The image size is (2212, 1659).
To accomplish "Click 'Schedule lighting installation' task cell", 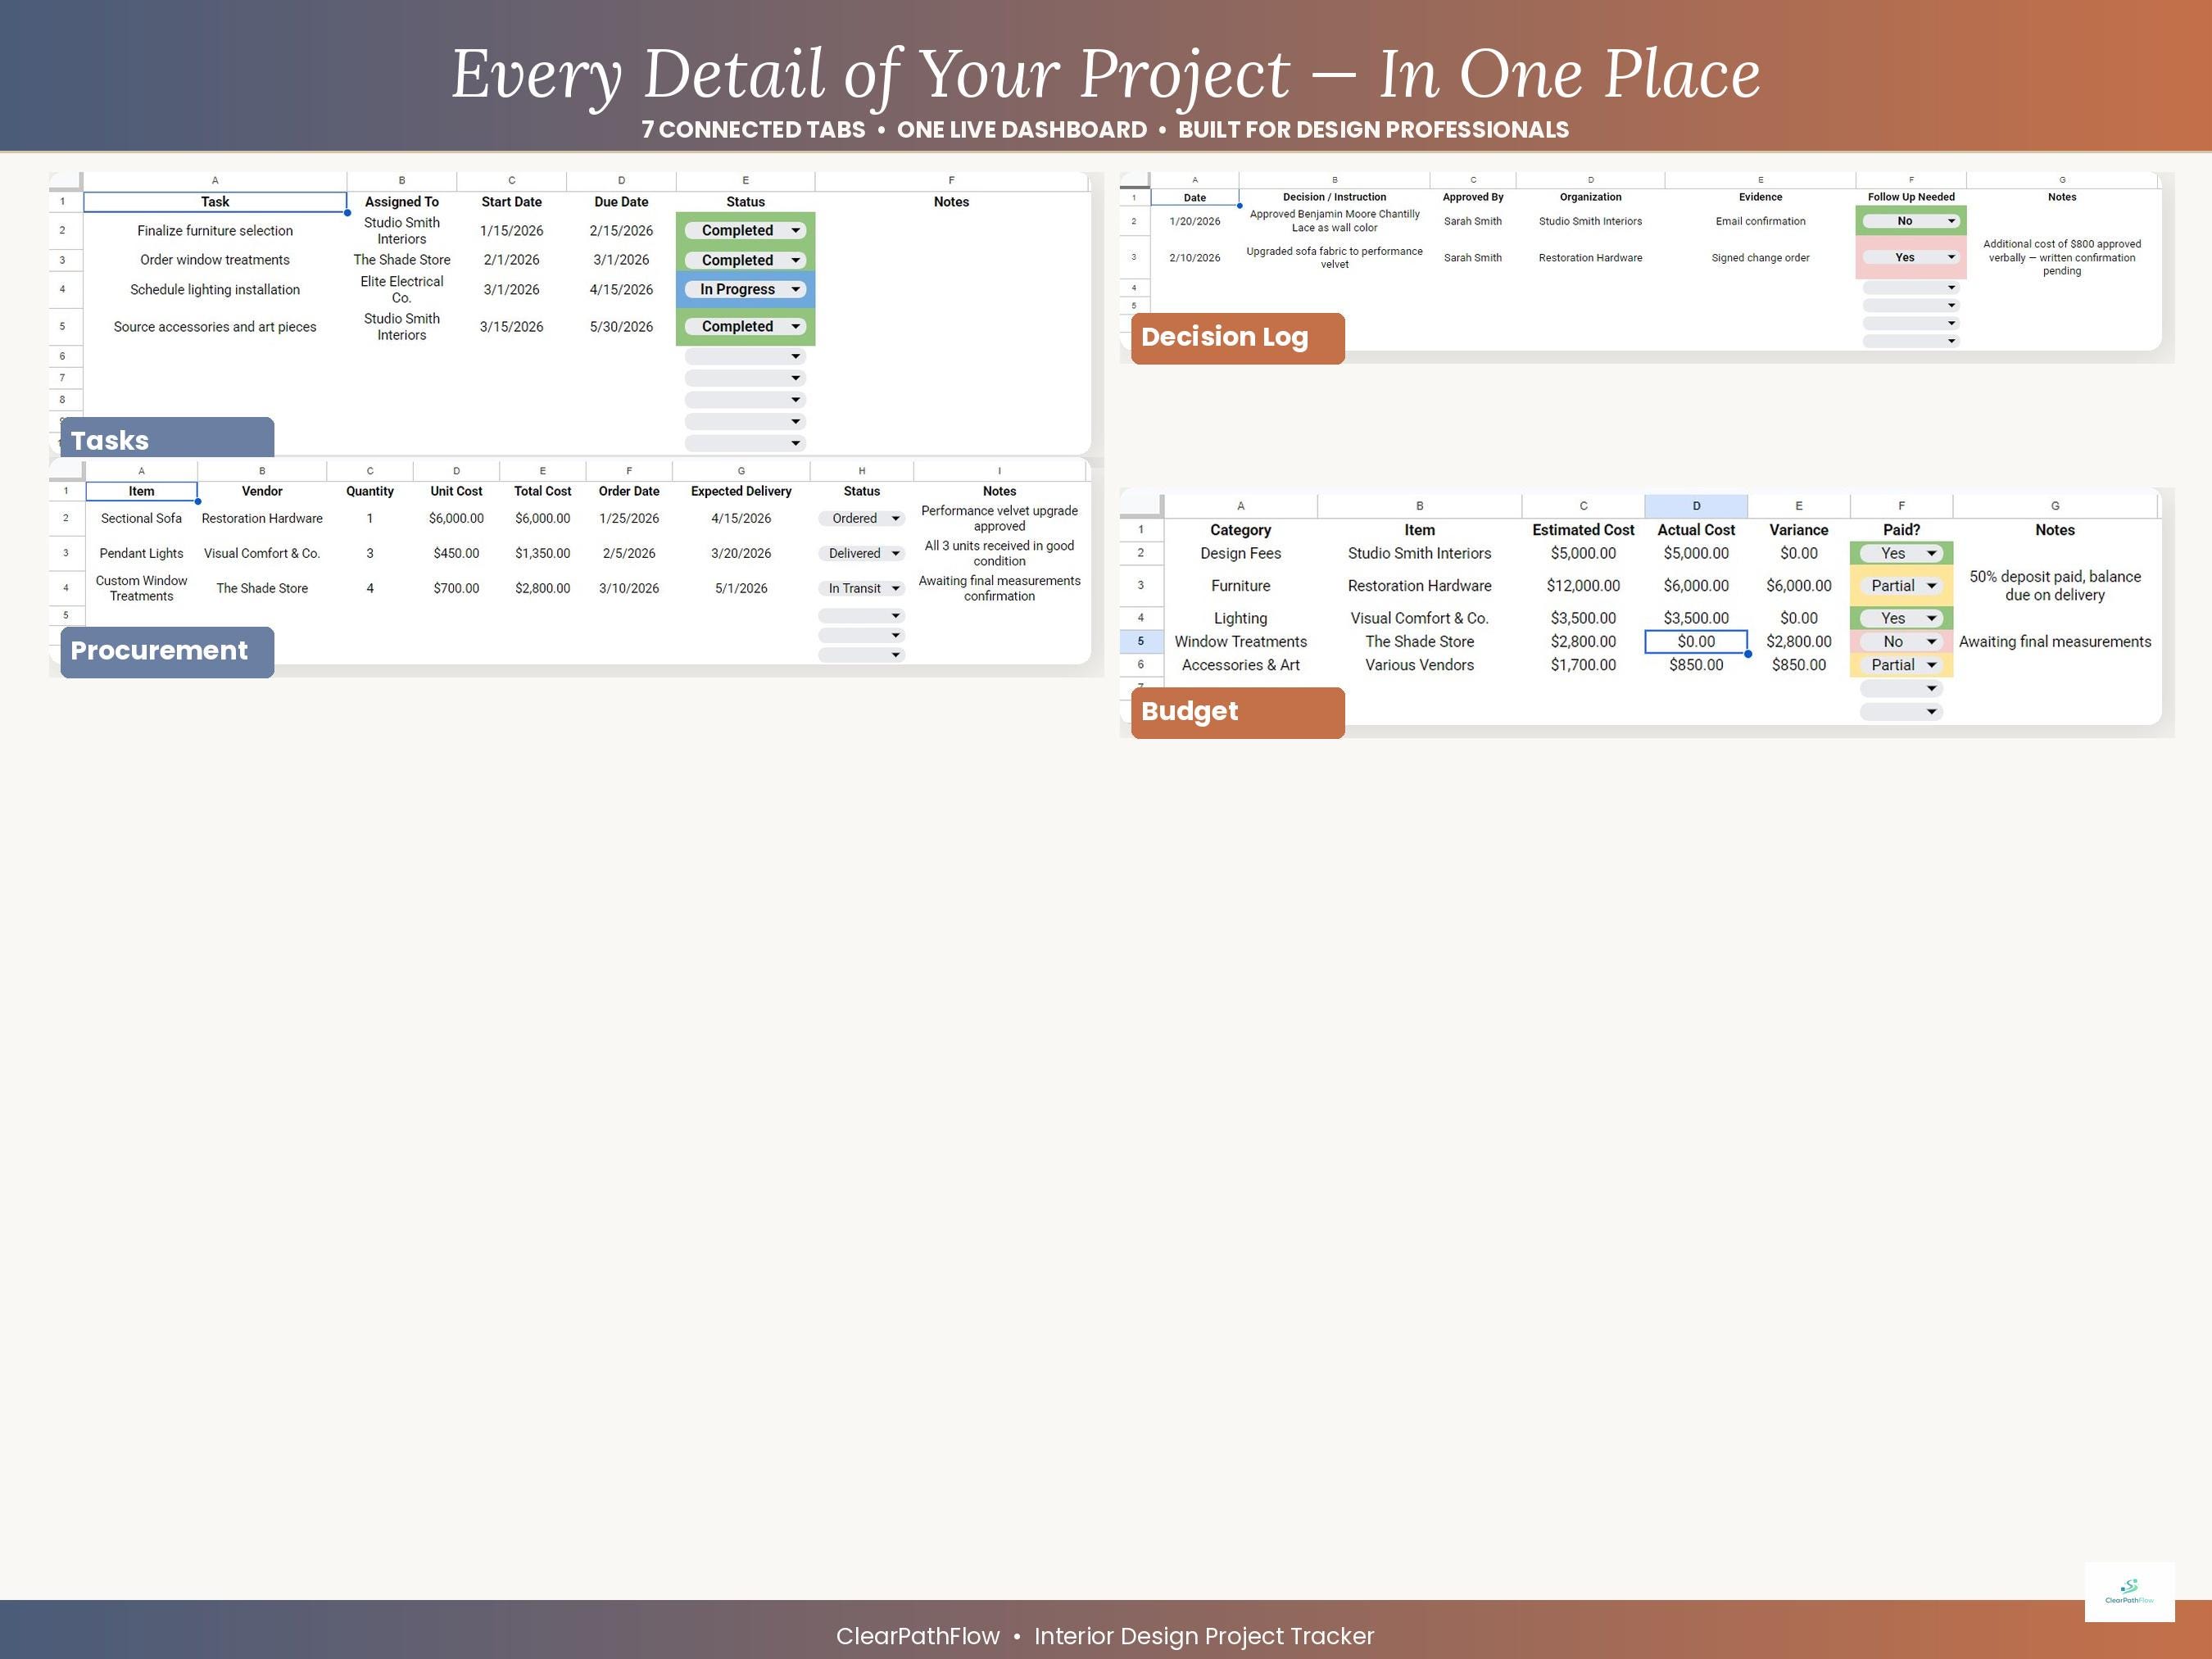I will 215,290.
